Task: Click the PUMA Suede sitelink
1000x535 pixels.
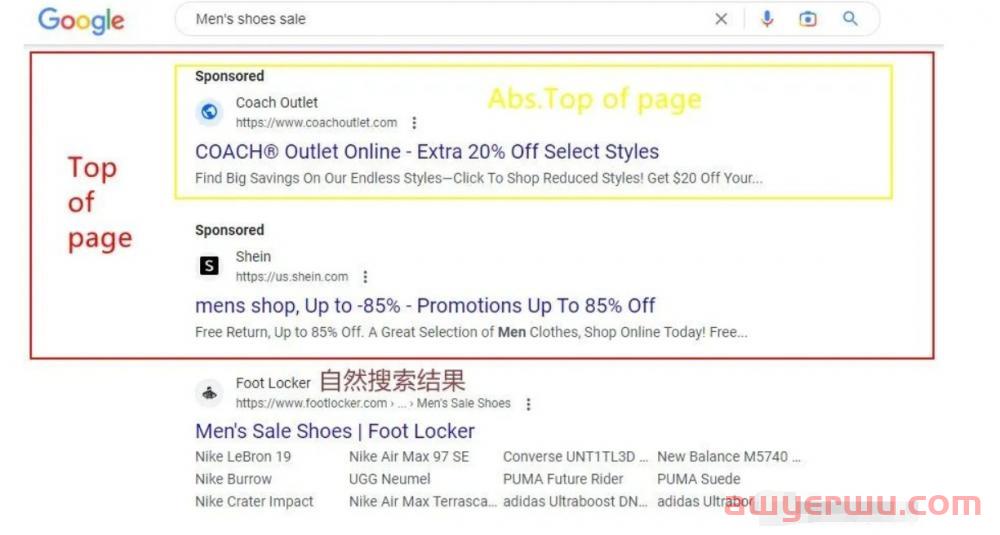Action: [699, 479]
